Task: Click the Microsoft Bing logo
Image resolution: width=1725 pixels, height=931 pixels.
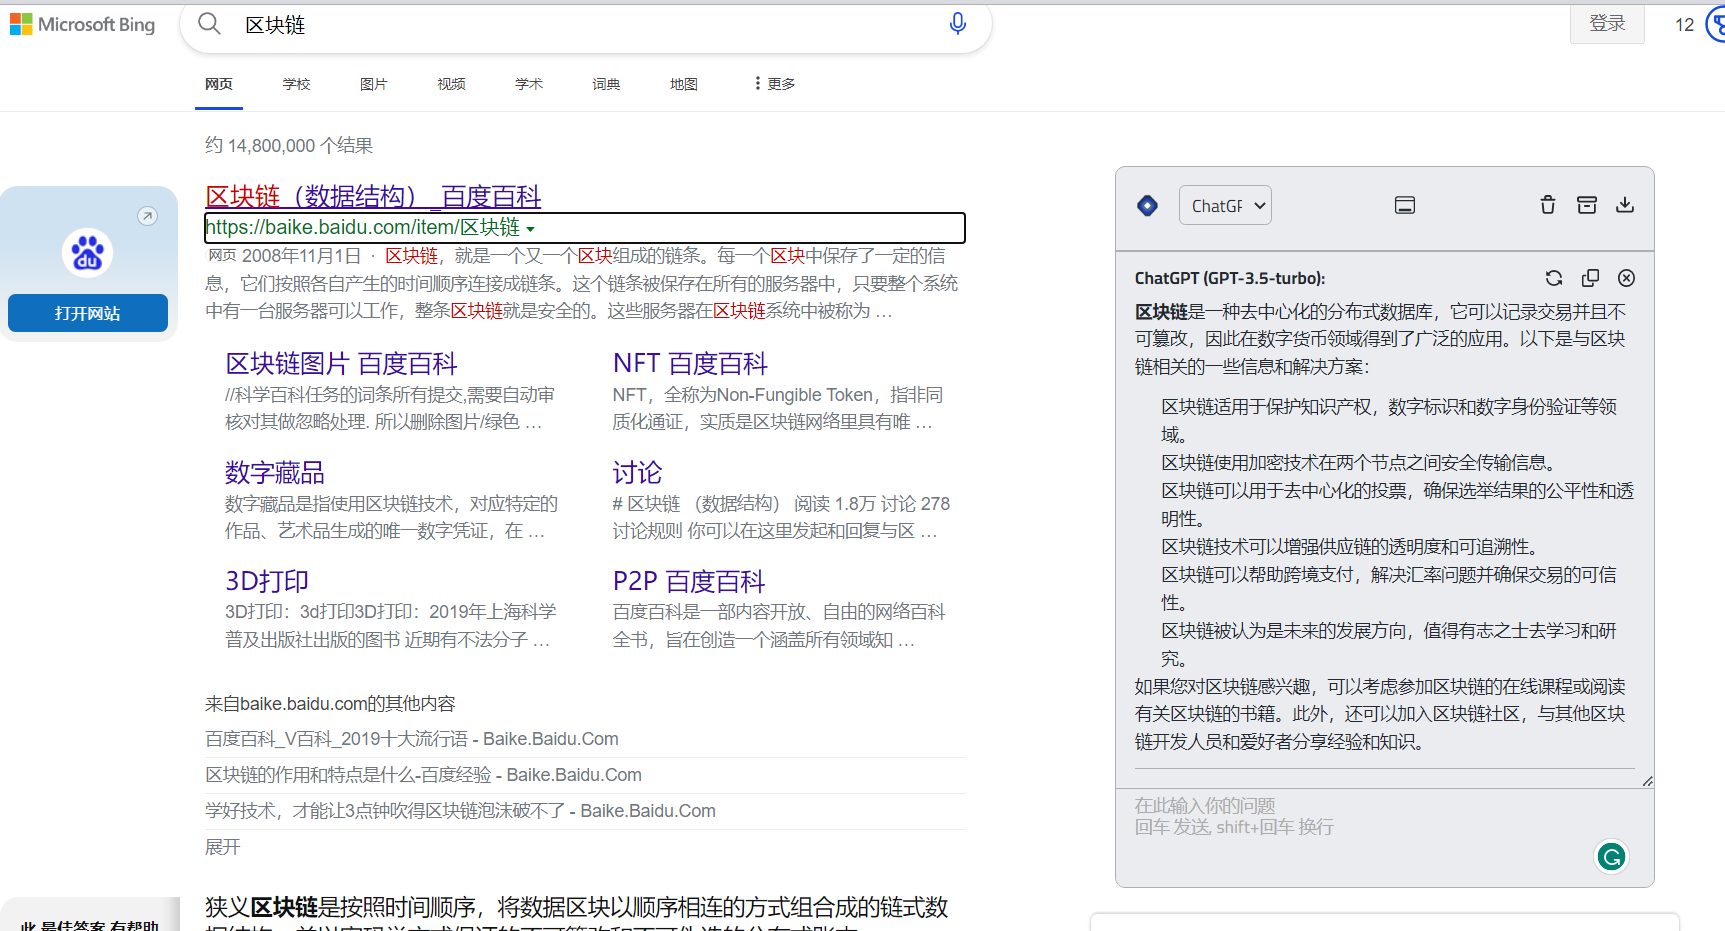Action: coord(83,24)
